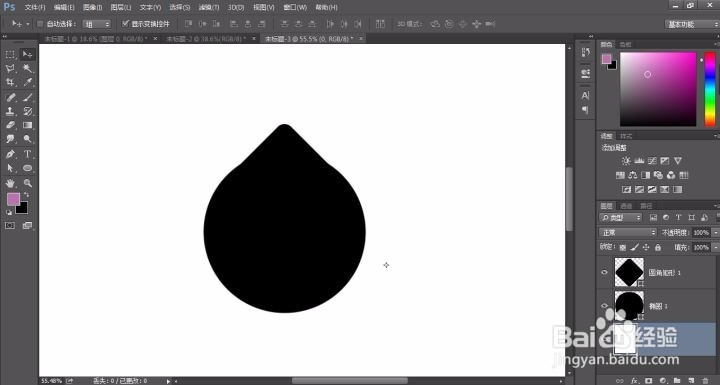Toggle lock position icon
The width and height of the screenshot is (720, 385).
pyautogui.click(x=646, y=247)
